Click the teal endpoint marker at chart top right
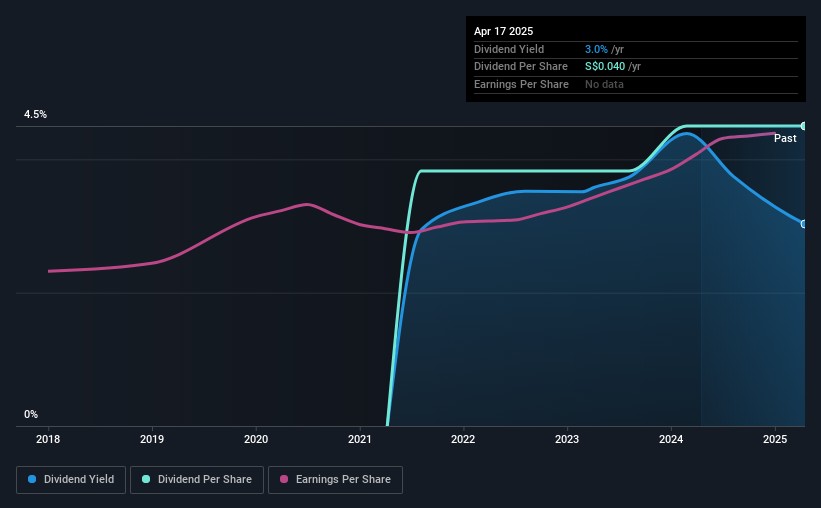Screen dimensions: 821x508 pyautogui.click(x=803, y=126)
